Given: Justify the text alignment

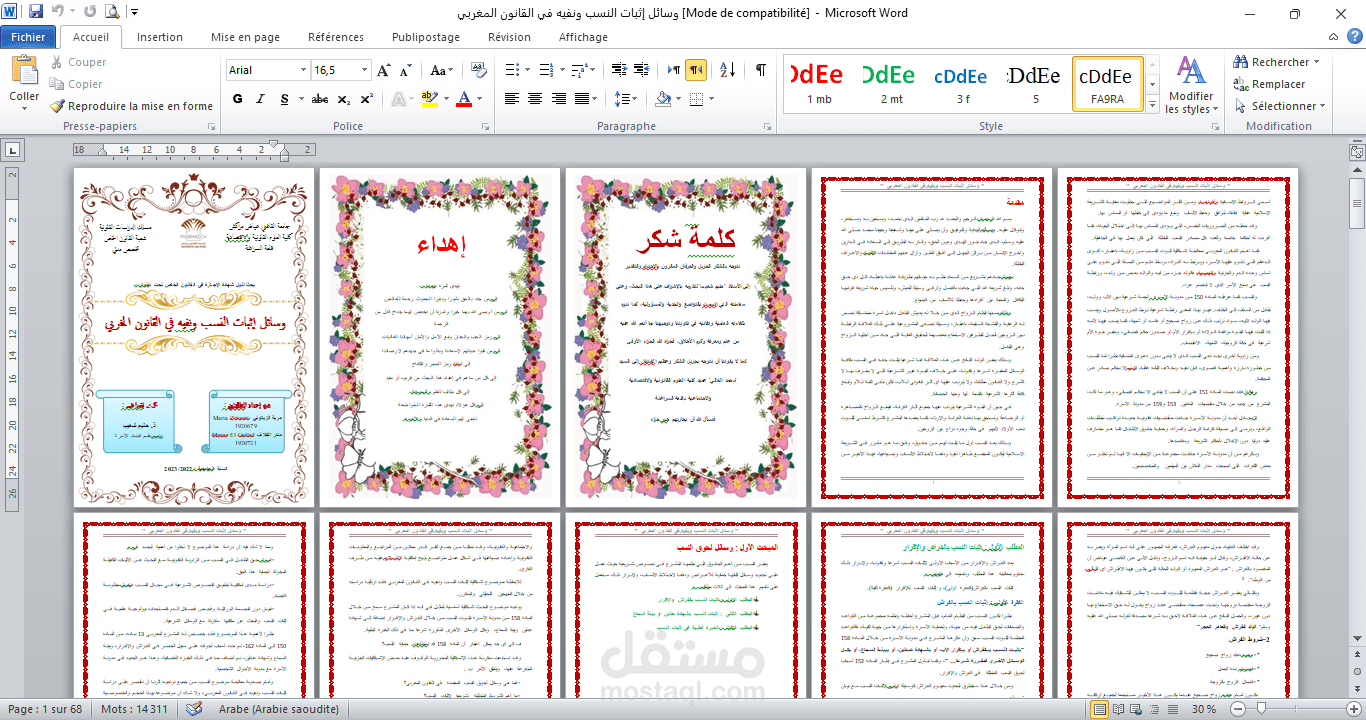Looking at the screenshot, I should 582,99.
